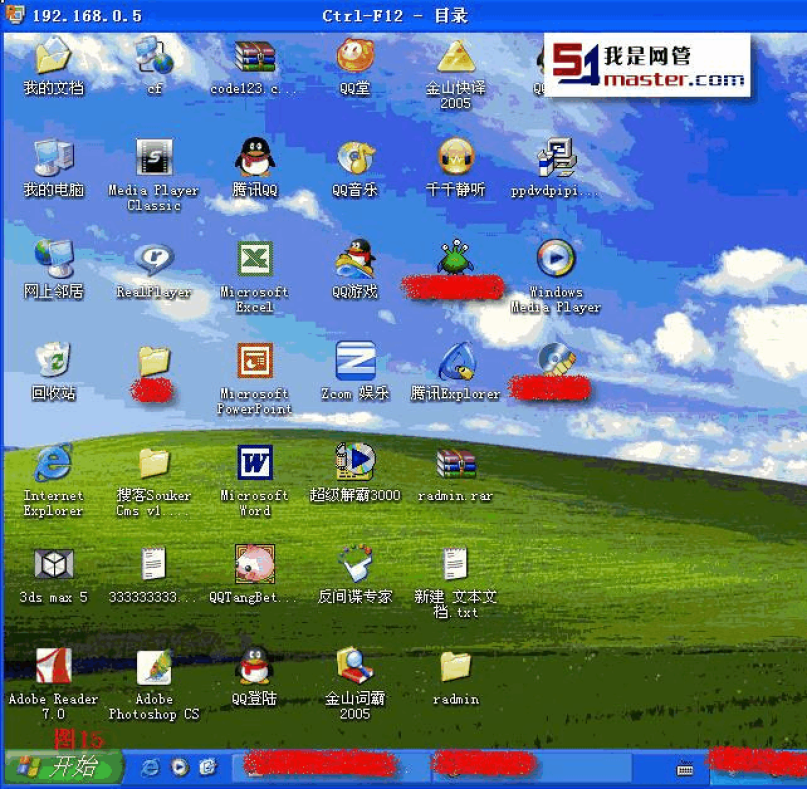Select the 新建 文本文档.txt file
This screenshot has height=789, width=807.
pyautogui.click(x=455, y=566)
